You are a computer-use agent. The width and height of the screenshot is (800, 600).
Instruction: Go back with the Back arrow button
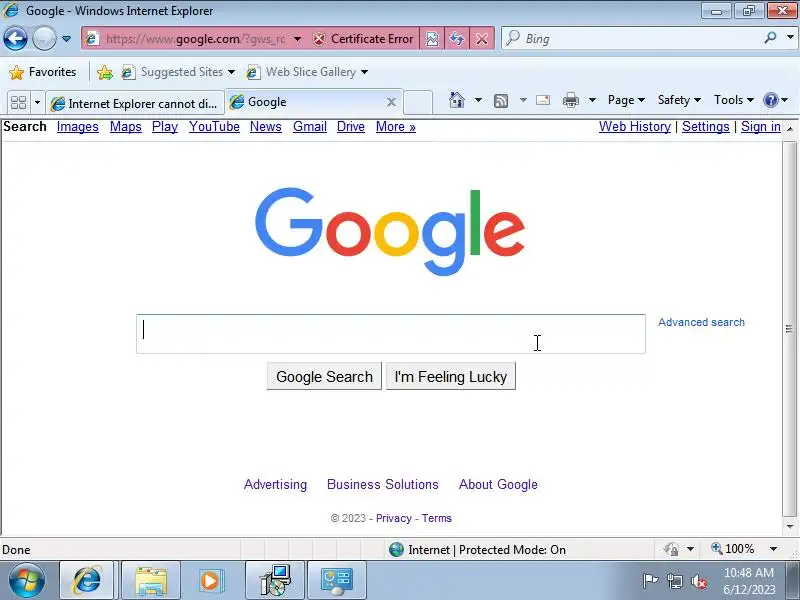click(x=15, y=38)
